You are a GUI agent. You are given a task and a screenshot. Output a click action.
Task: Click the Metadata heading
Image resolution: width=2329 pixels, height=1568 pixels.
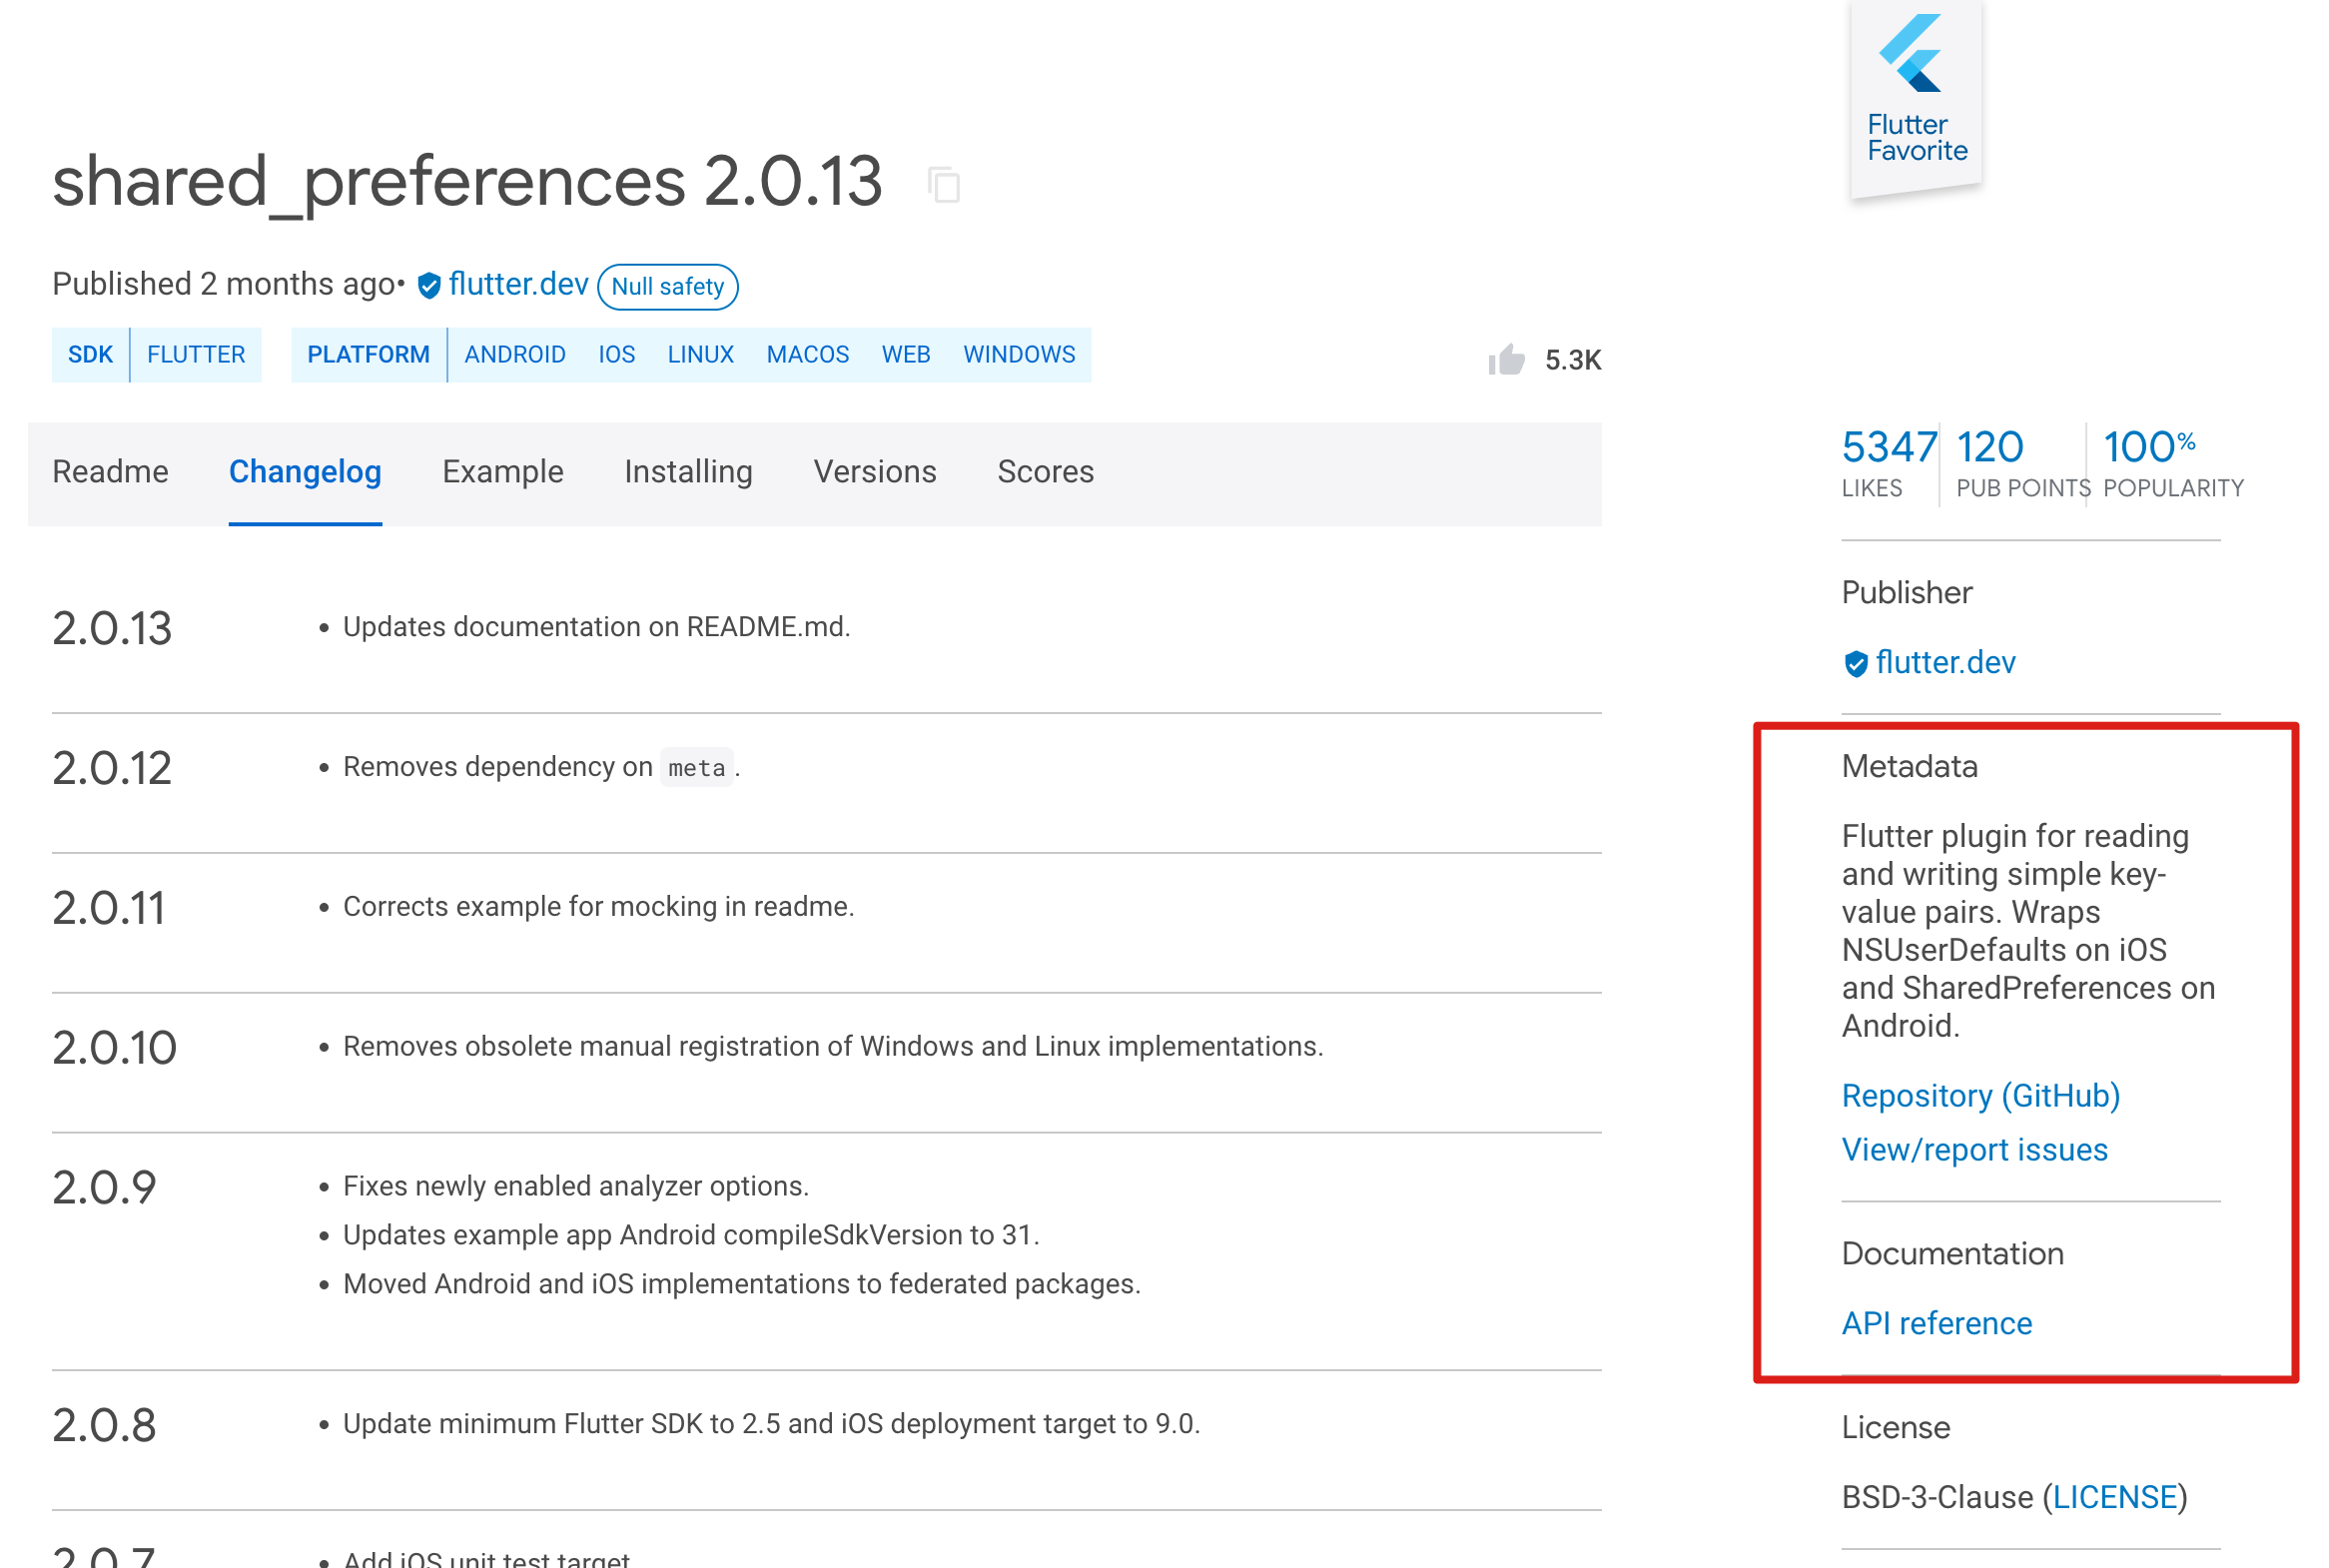click(1910, 767)
